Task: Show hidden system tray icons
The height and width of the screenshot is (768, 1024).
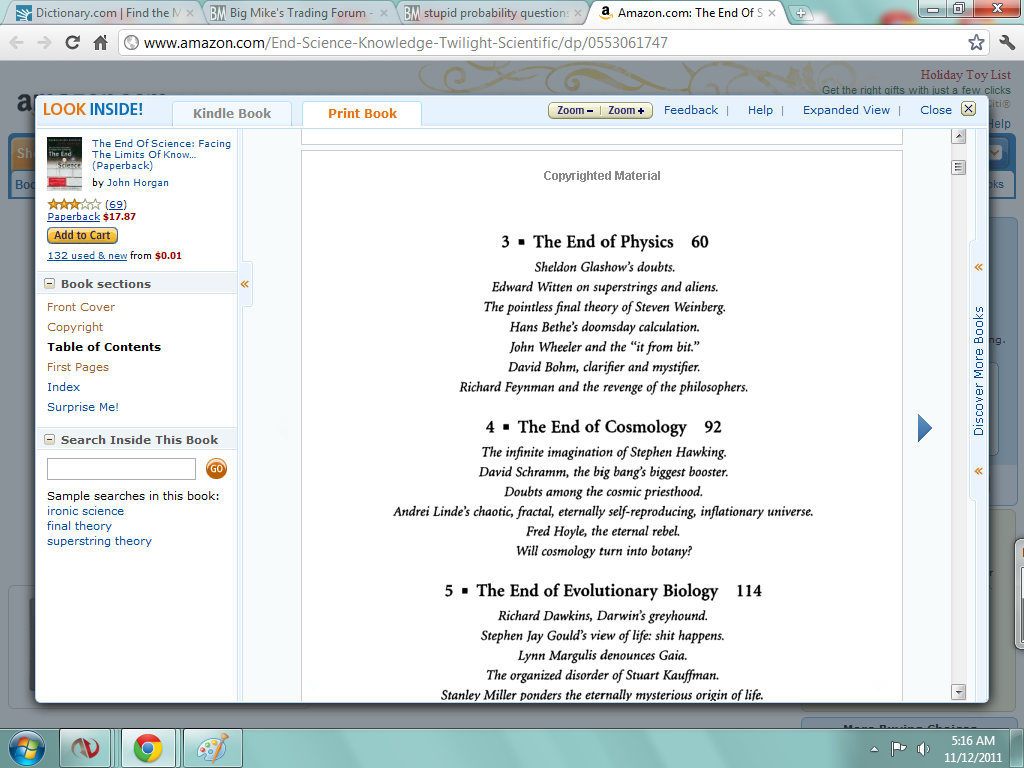Action: (x=874, y=749)
